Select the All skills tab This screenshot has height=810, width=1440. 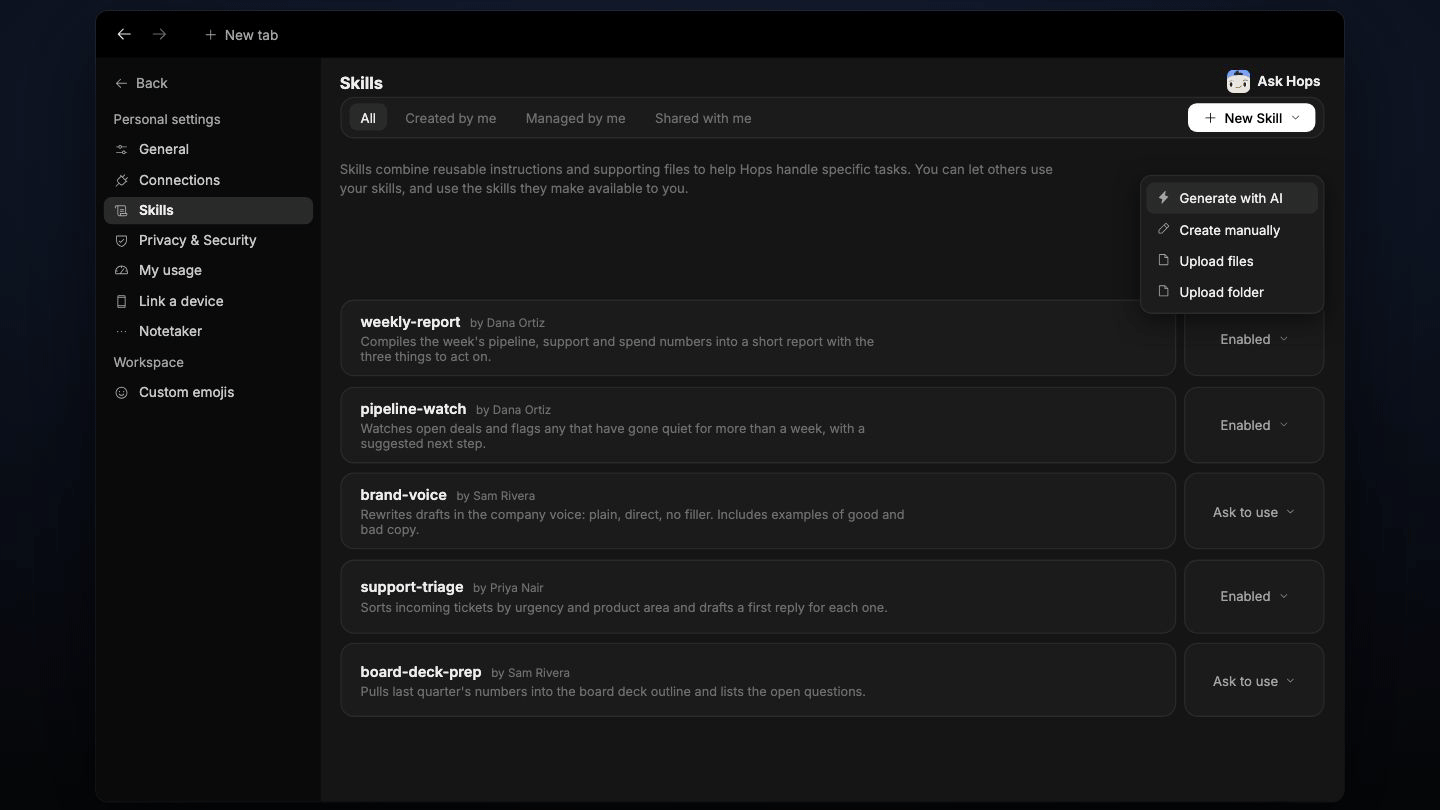point(368,118)
